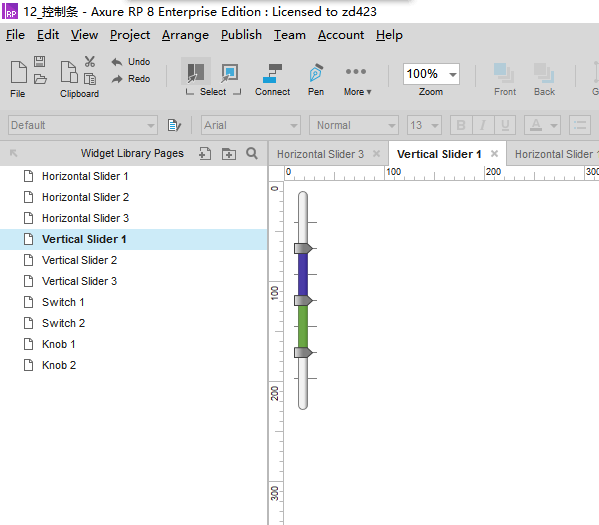Viewport: 599px width, 525px height.
Task: Activate the Select Intersected mode icon
Action: click(x=196, y=72)
